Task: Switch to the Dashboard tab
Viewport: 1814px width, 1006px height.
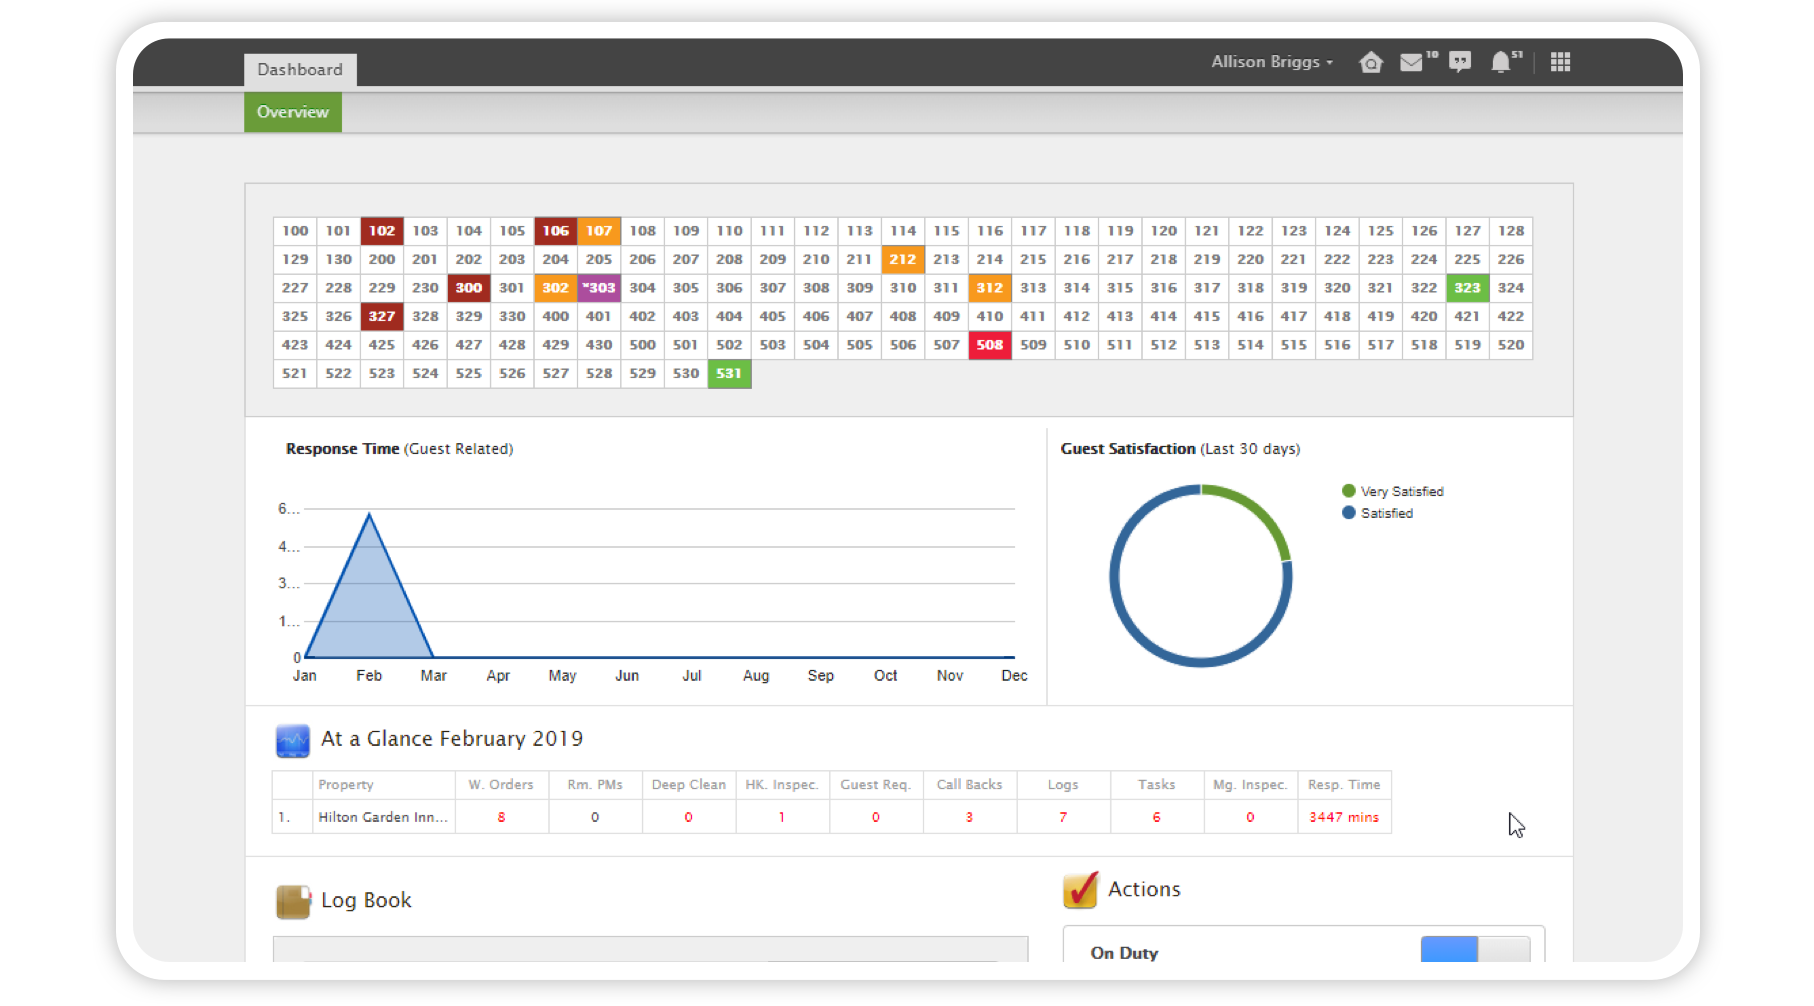Action: click(x=300, y=69)
